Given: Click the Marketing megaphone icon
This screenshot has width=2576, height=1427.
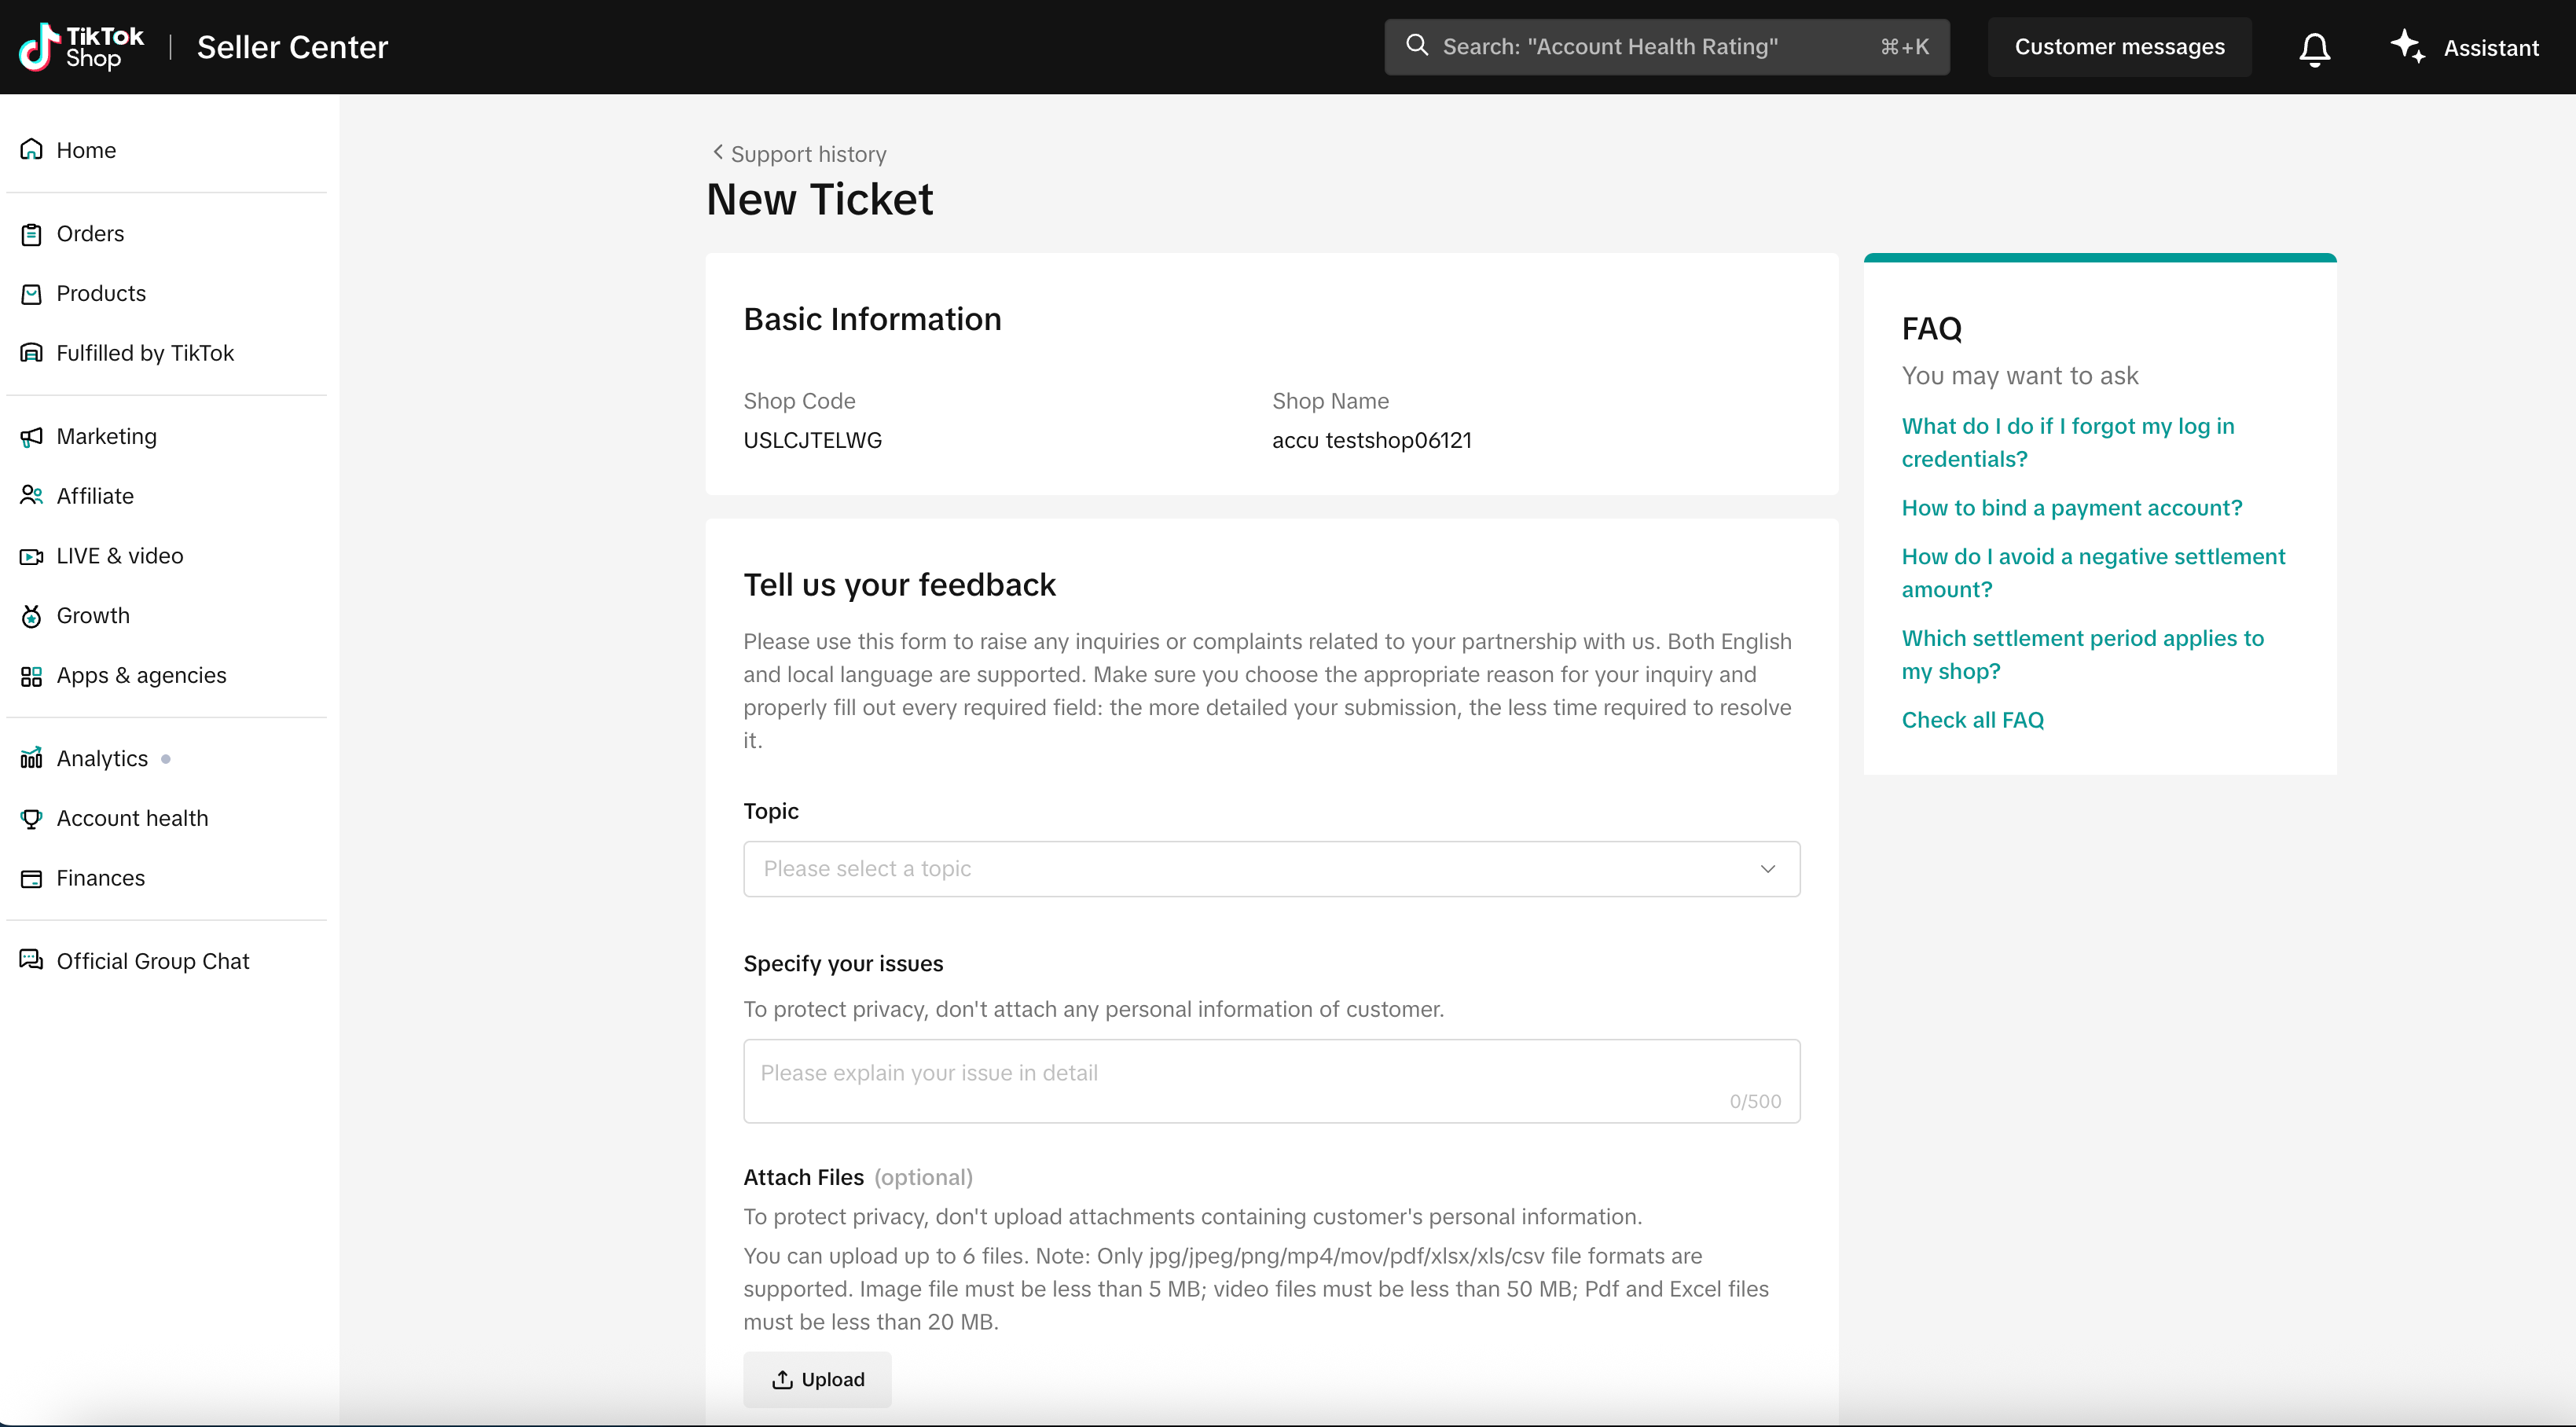Looking at the screenshot, I should coord(31,437).
